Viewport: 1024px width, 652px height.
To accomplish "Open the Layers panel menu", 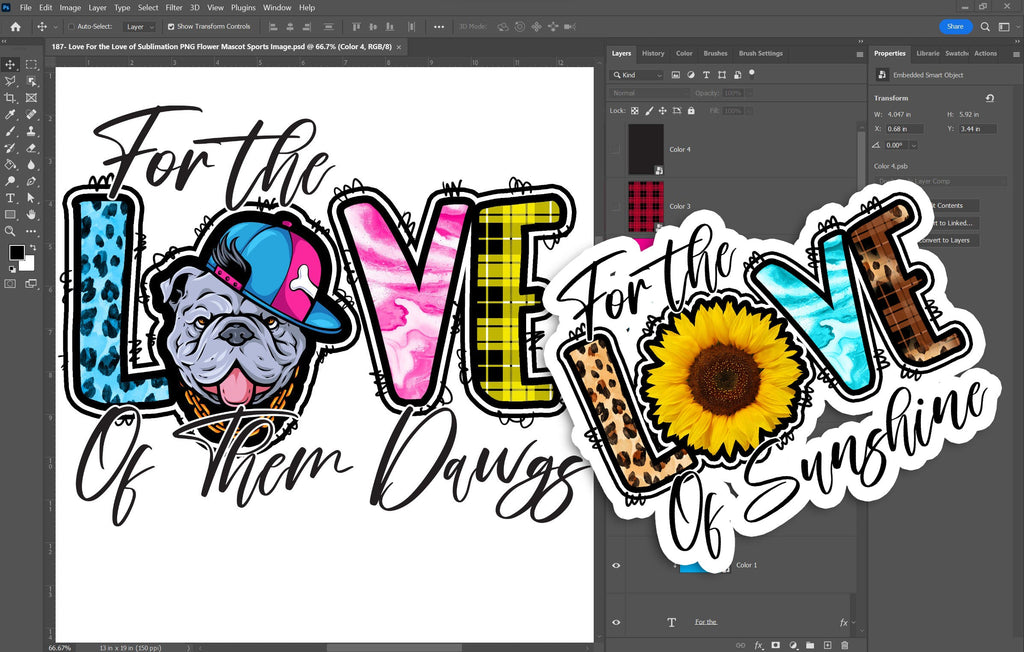I will (x=859, y=54).
